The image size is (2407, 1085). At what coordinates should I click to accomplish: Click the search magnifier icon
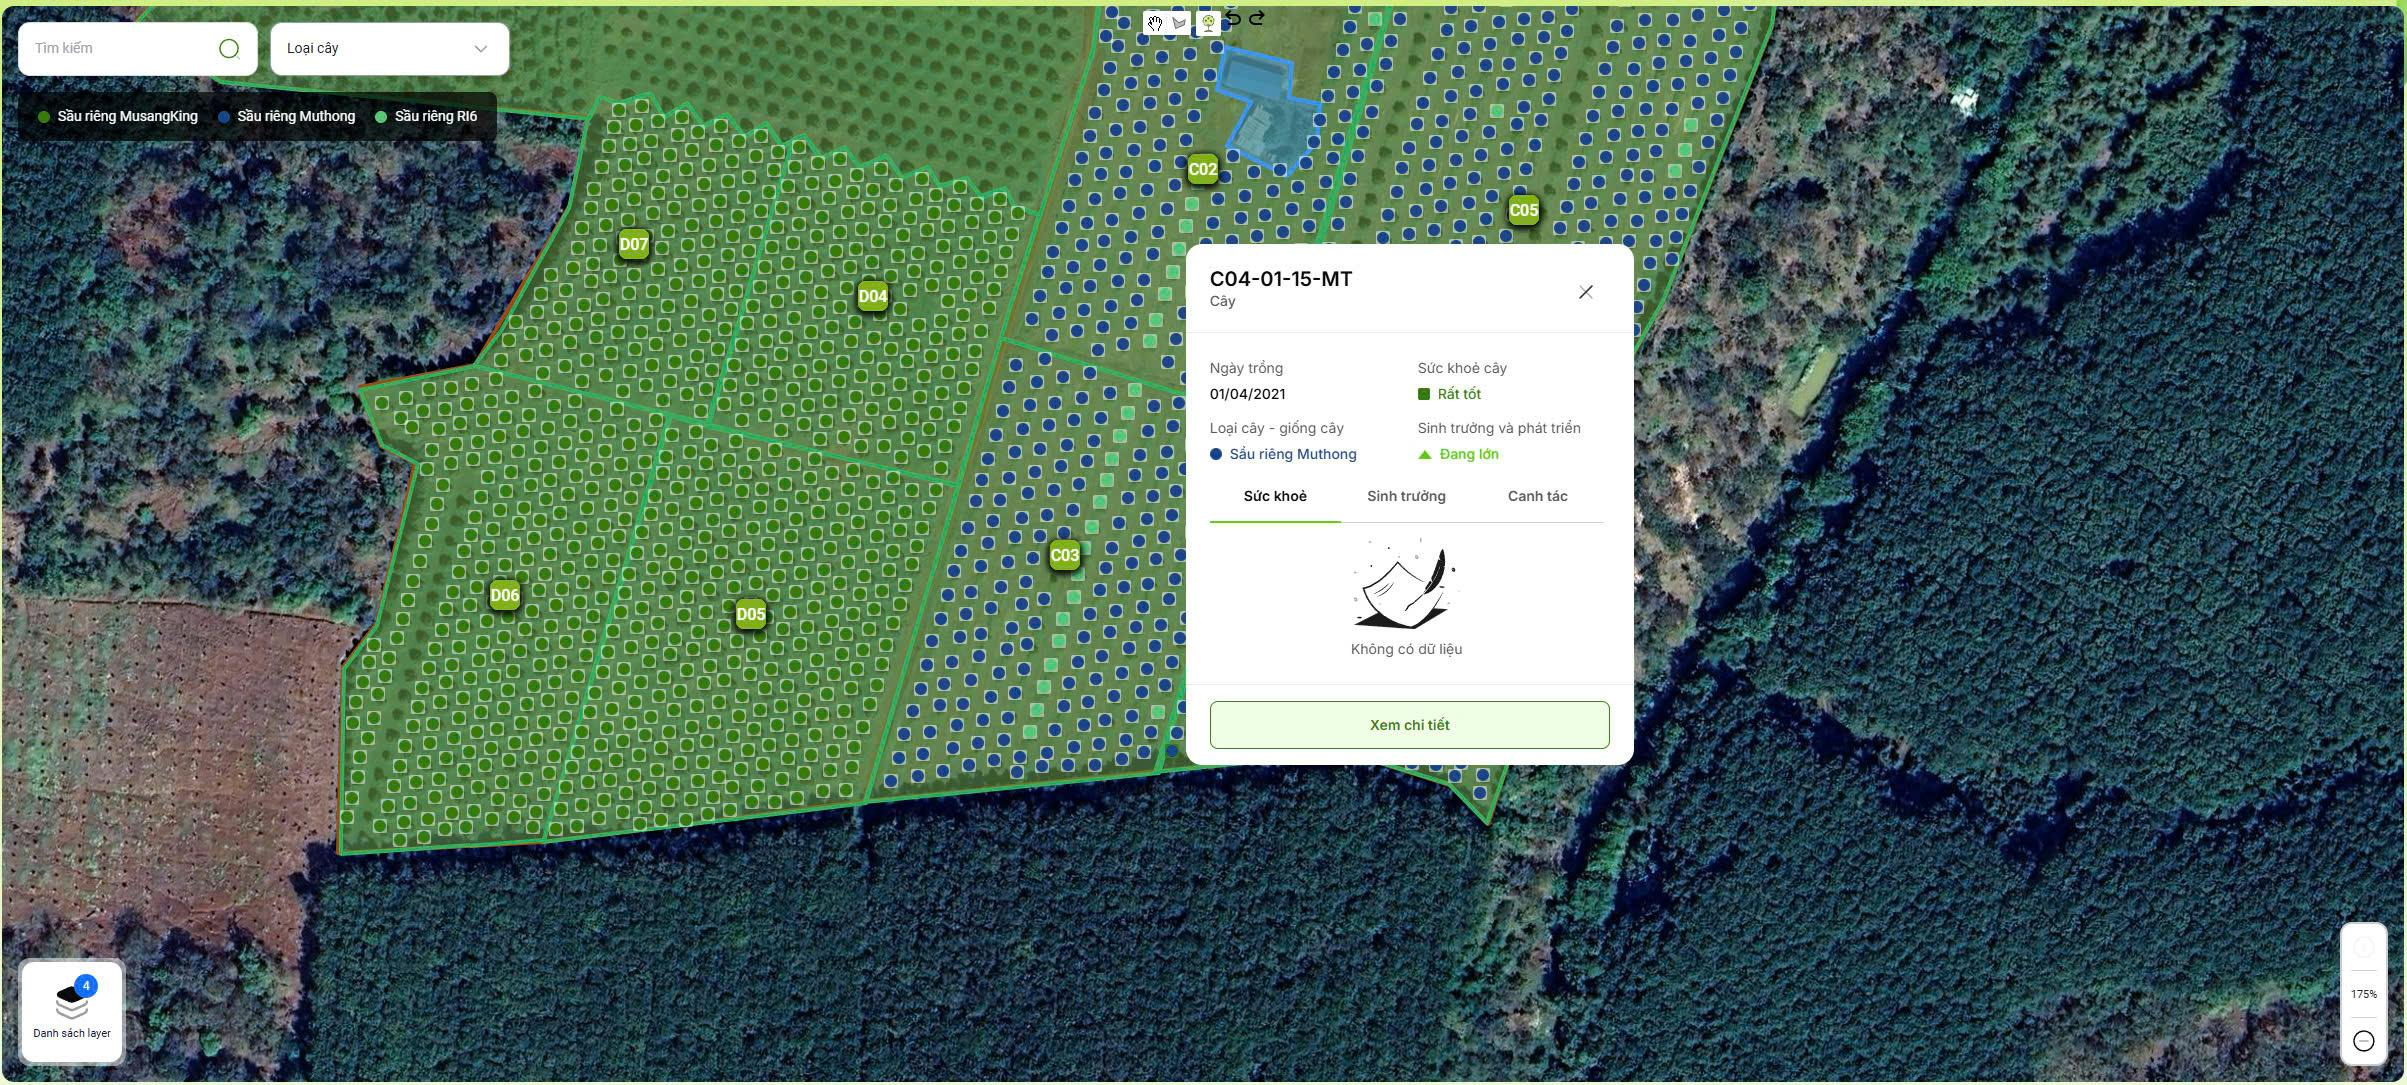pos(229,49)
